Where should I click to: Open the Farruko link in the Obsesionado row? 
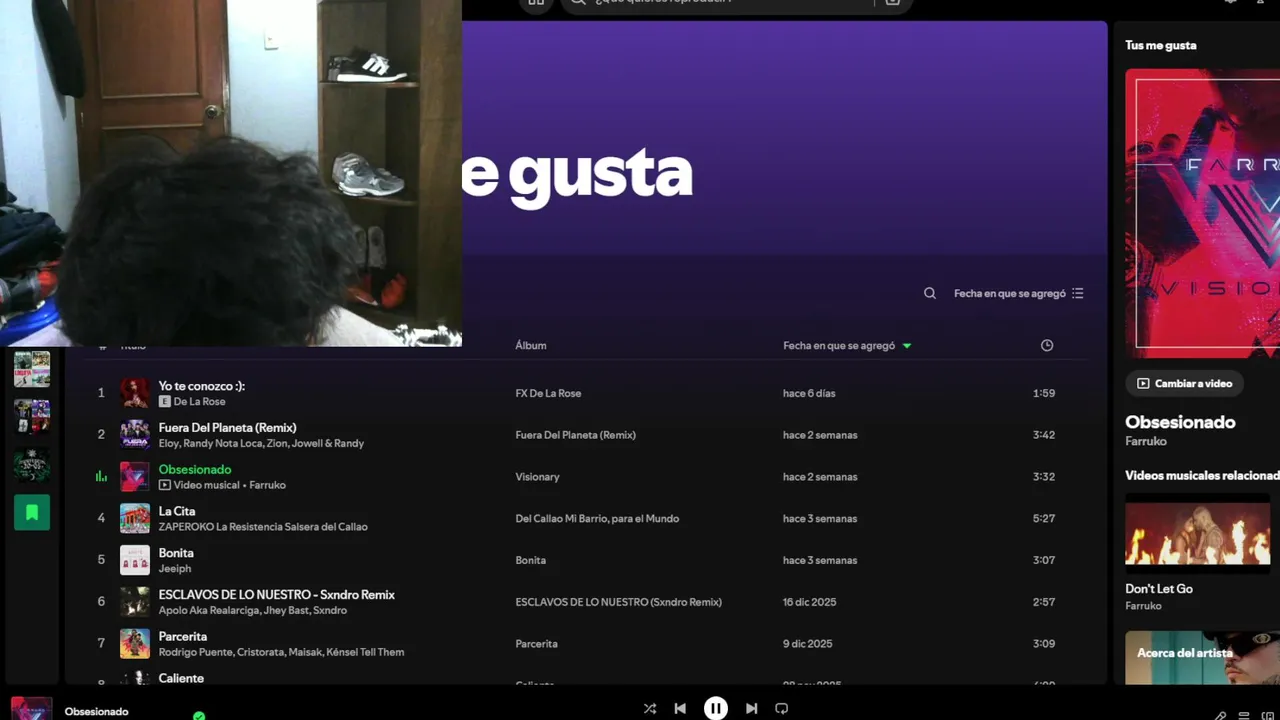click(268, 485)
